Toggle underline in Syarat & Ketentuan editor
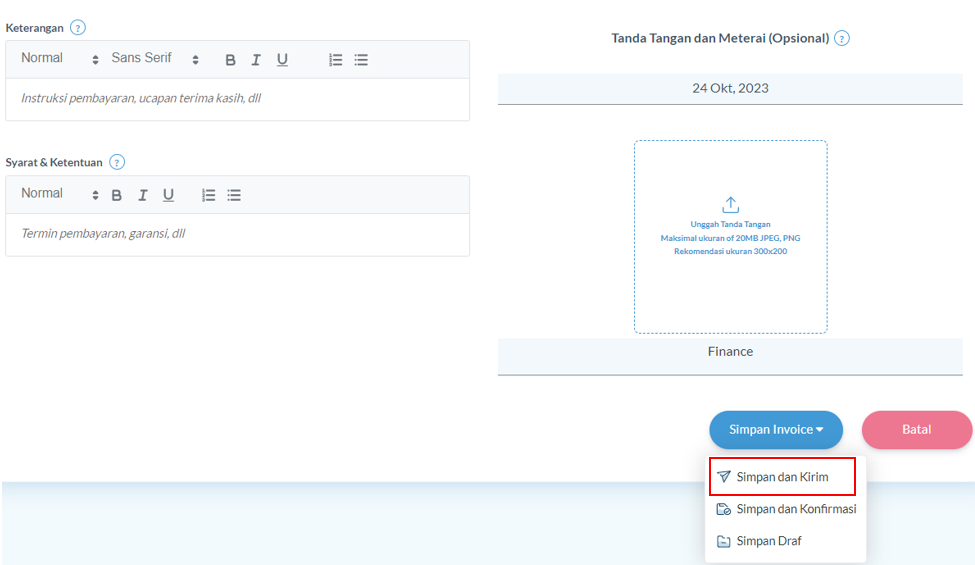 pyautogui.click(x=168, y=195)
